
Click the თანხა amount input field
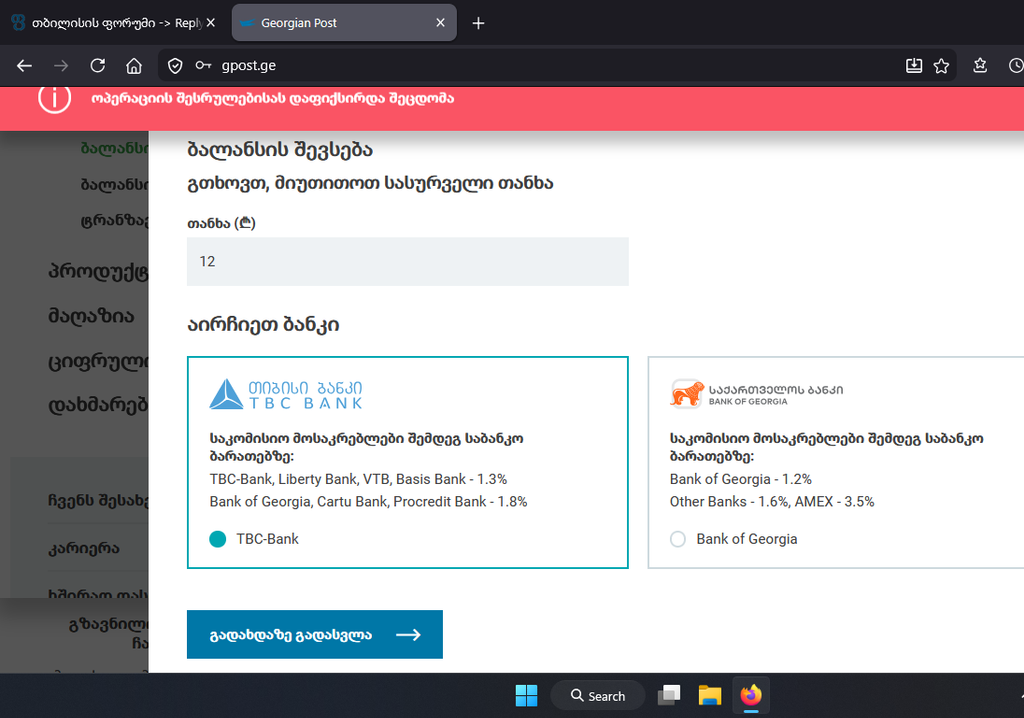click(408, 261)
